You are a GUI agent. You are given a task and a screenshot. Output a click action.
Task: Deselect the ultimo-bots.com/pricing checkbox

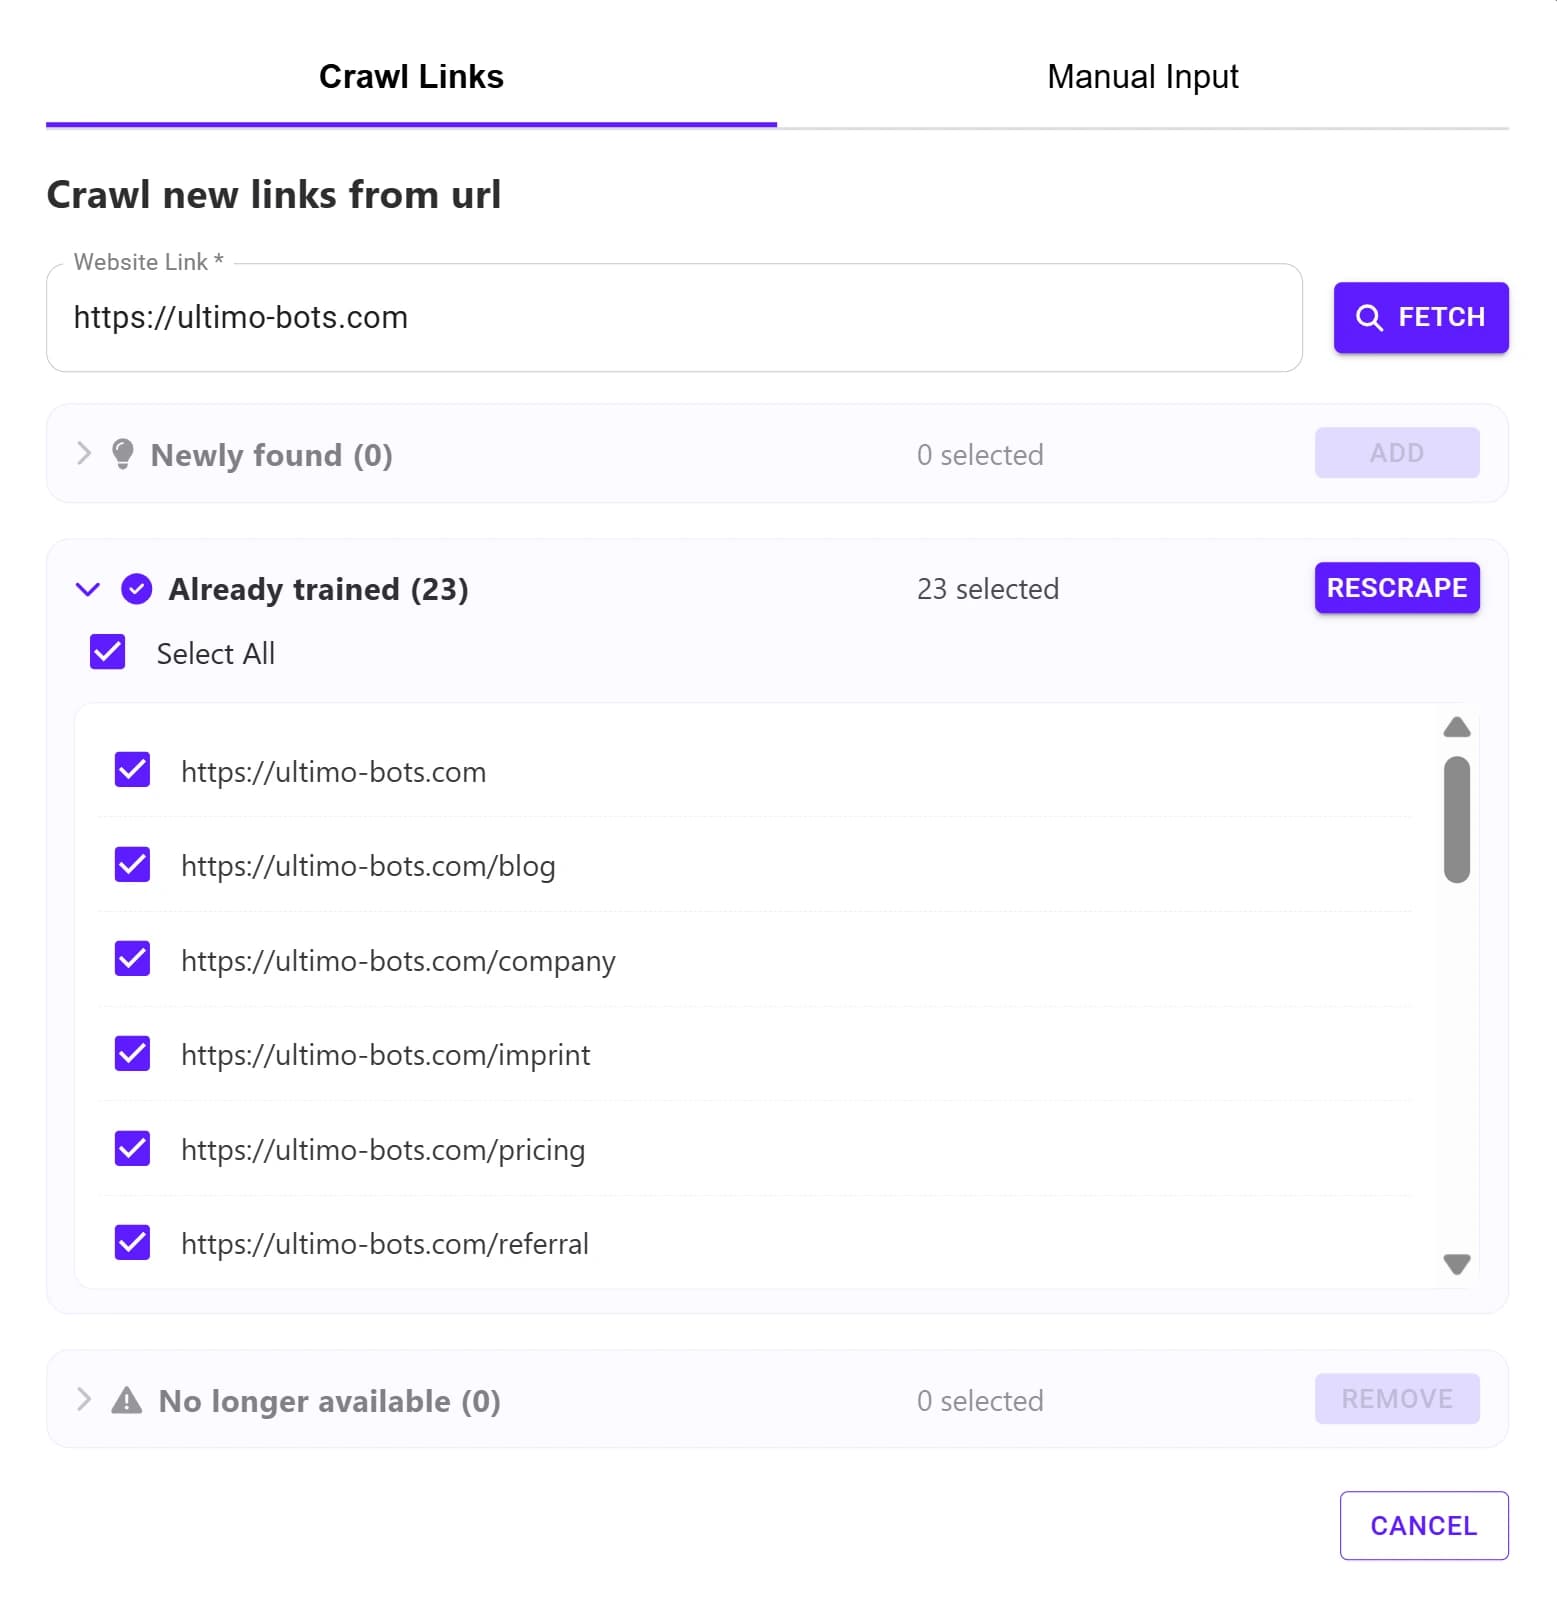(x=132, y=1148)
